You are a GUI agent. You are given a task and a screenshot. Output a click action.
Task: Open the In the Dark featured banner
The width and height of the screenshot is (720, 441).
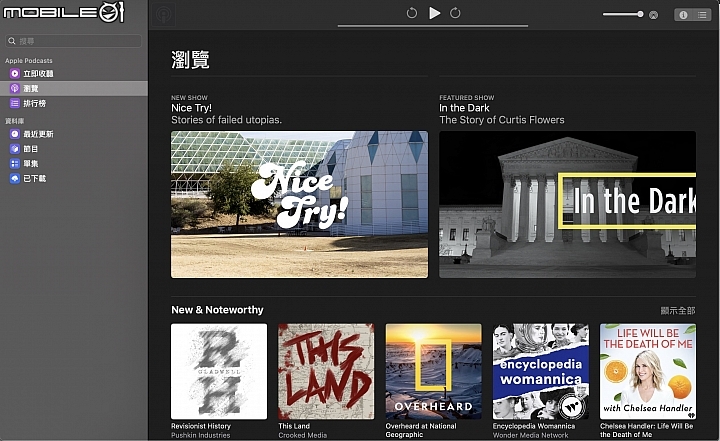coord(568,204)
